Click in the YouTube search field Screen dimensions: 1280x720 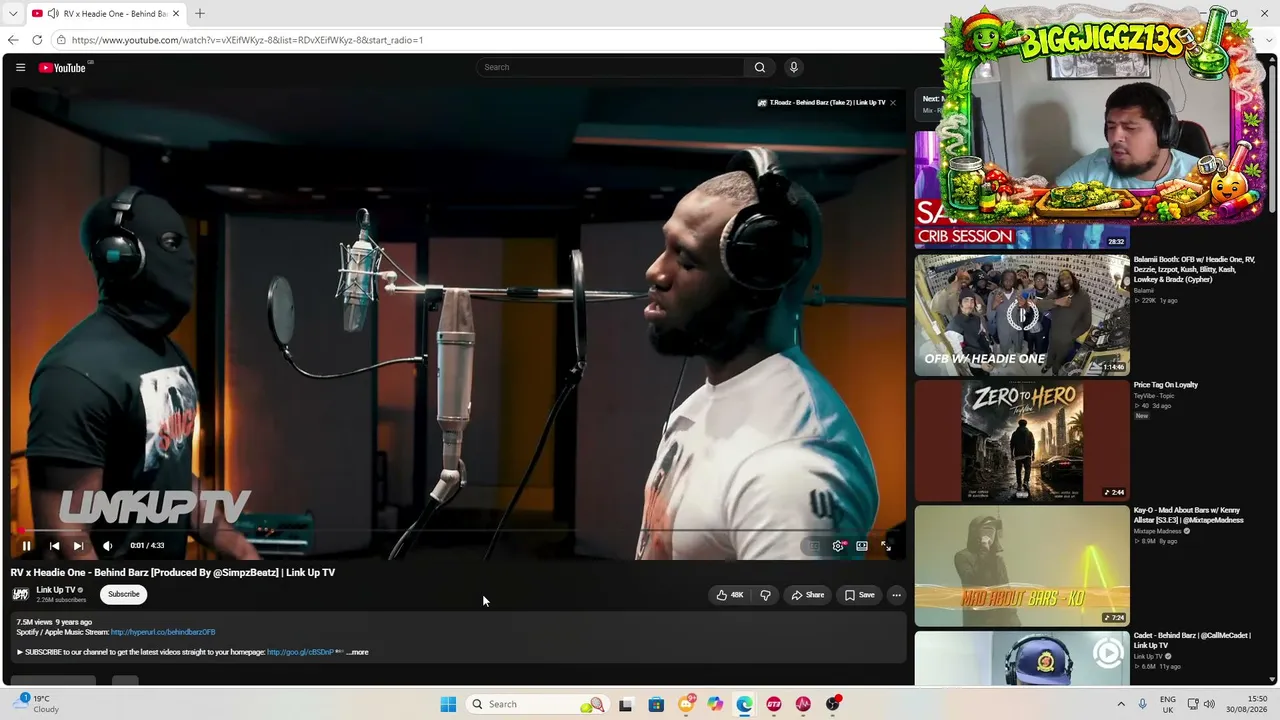[x=610, y=67]
